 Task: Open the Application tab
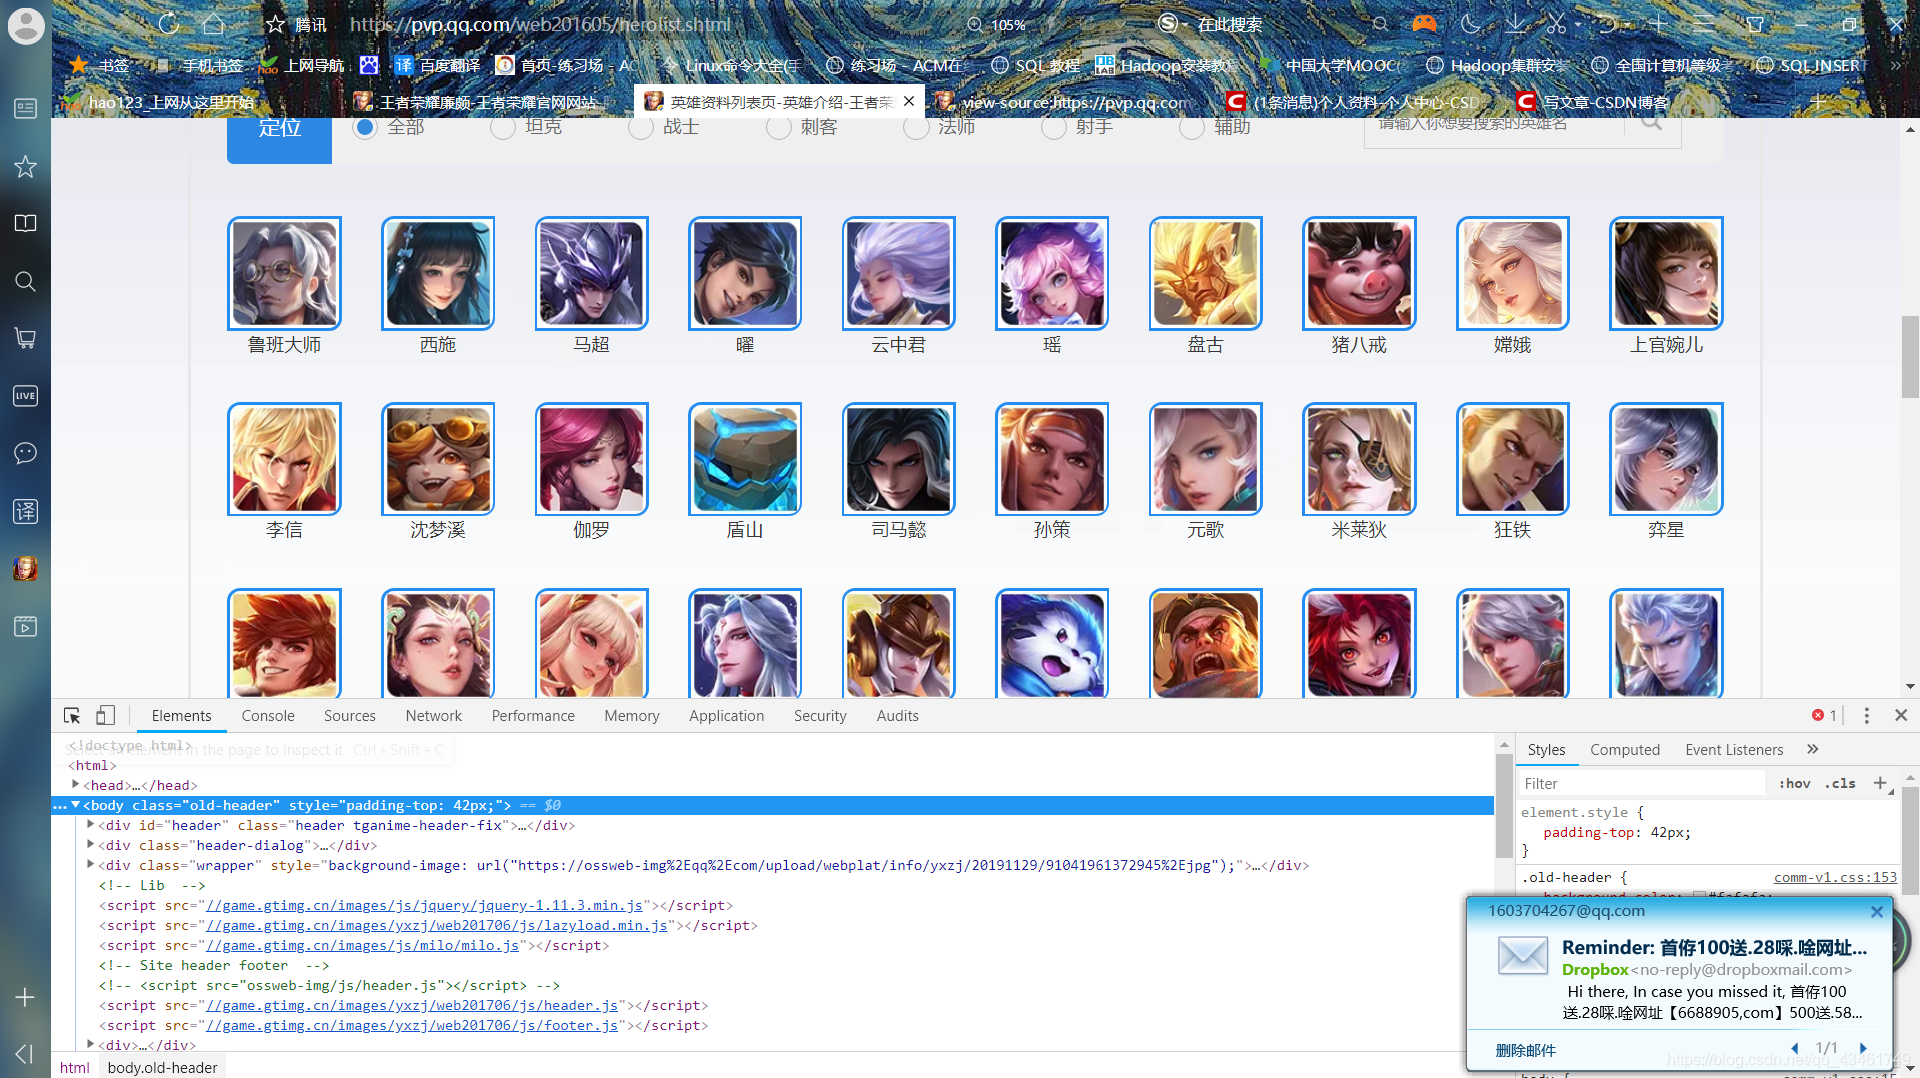tap(726, 716)
